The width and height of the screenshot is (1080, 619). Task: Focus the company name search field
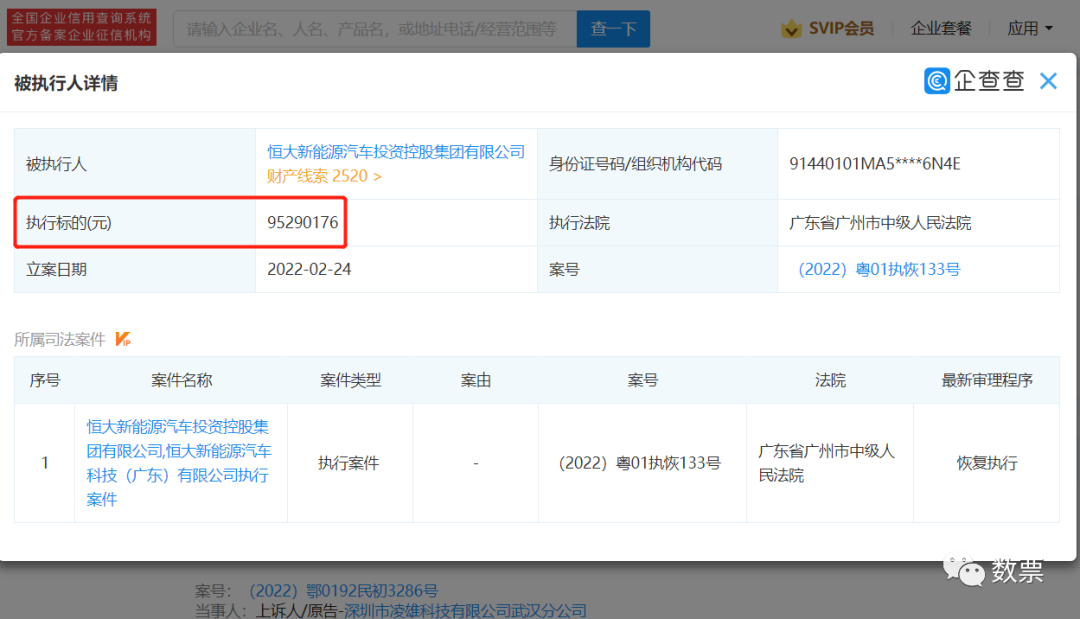pos(375,29)
